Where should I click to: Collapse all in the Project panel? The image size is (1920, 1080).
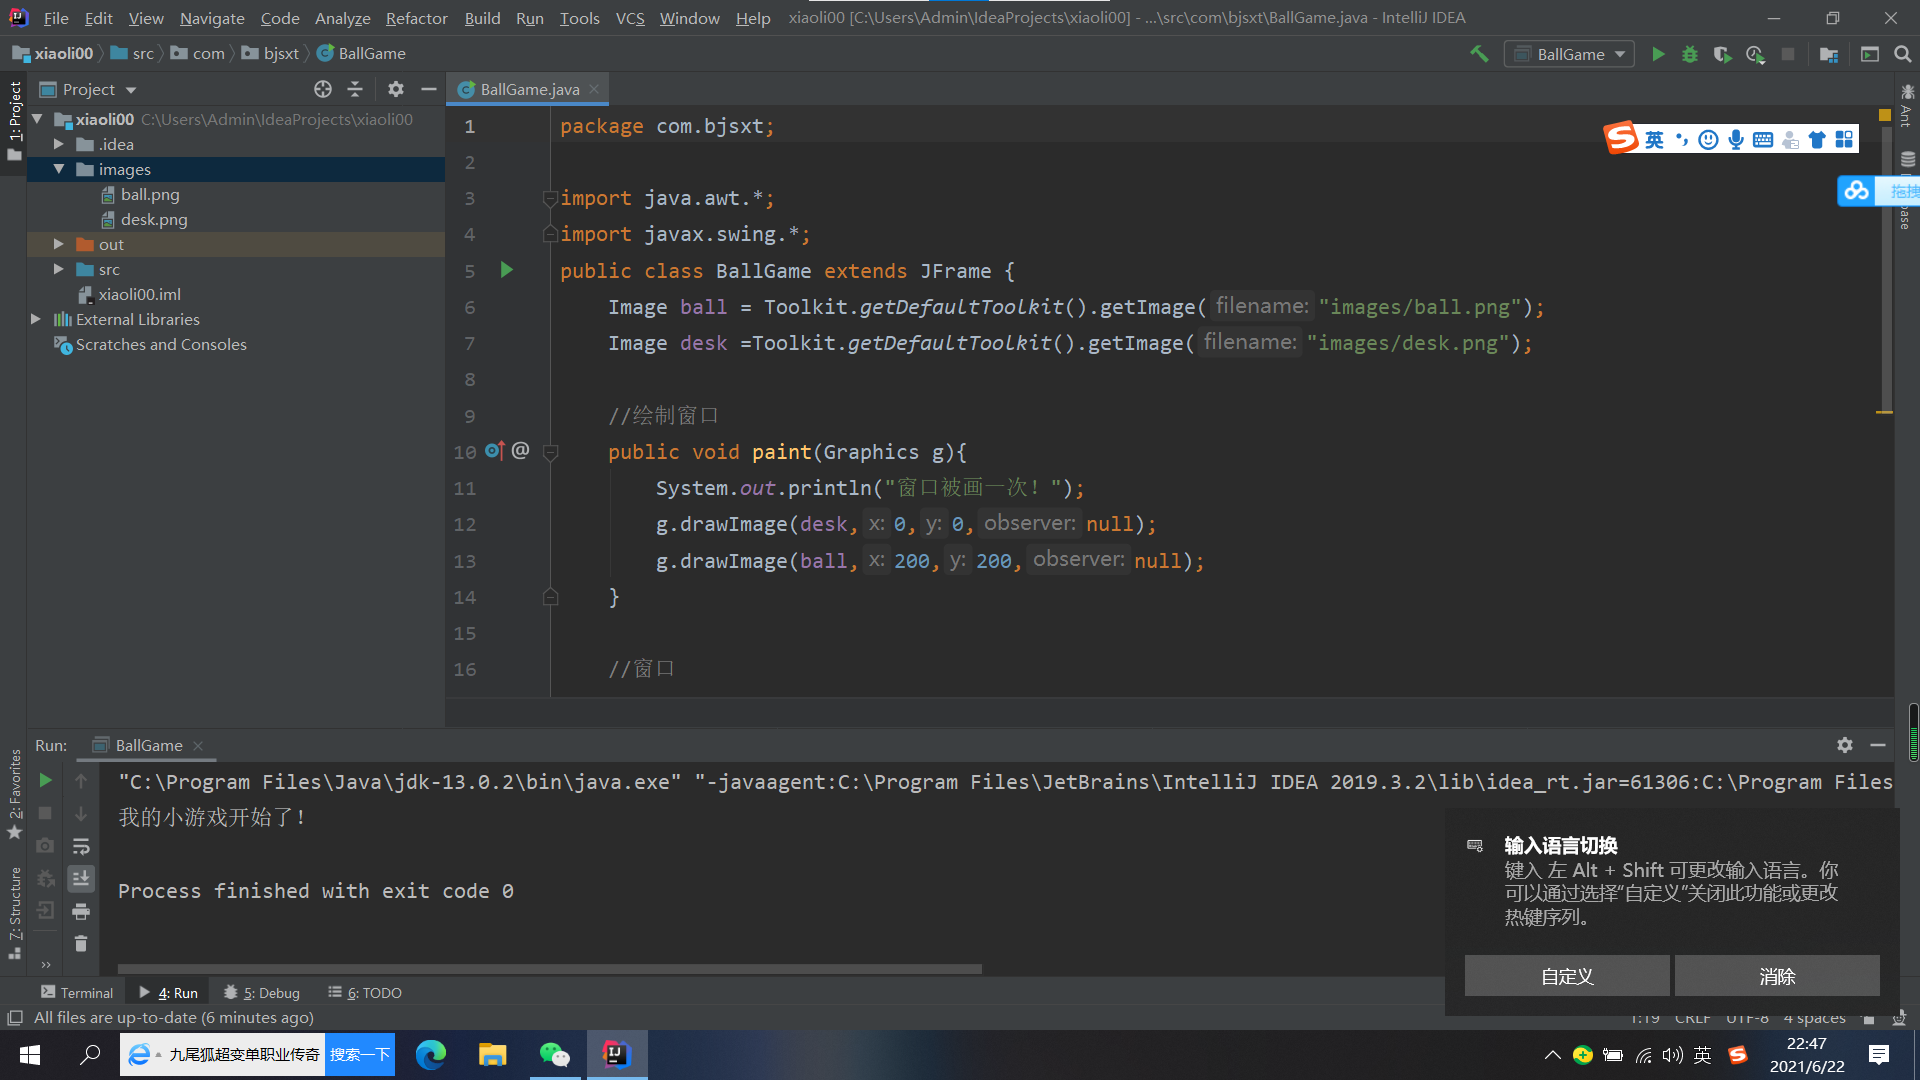[x=355, y=89]
